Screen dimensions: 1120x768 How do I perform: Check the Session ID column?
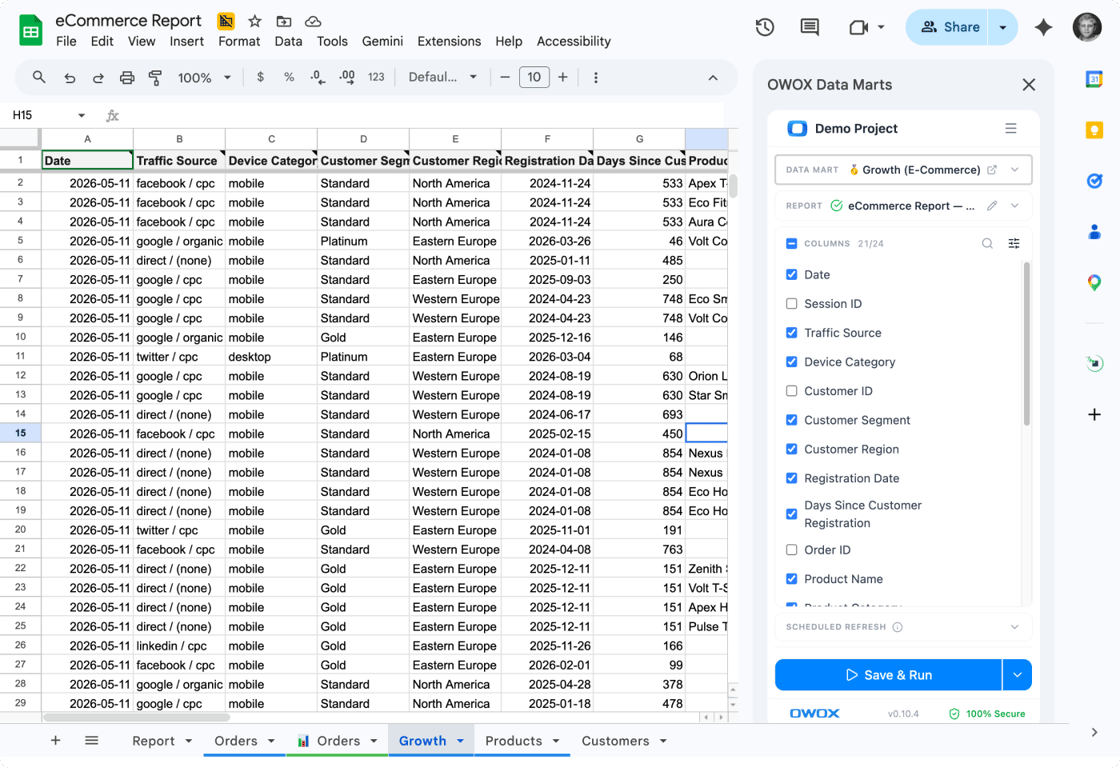(x=791, y=304)
